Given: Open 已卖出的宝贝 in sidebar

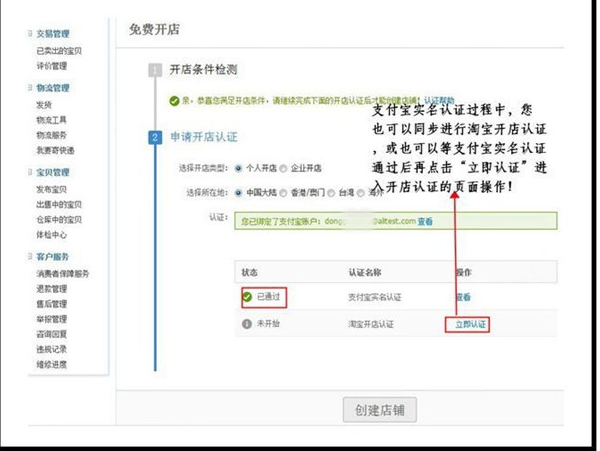Looking at the screenshot, I should (x=59, y=51).
